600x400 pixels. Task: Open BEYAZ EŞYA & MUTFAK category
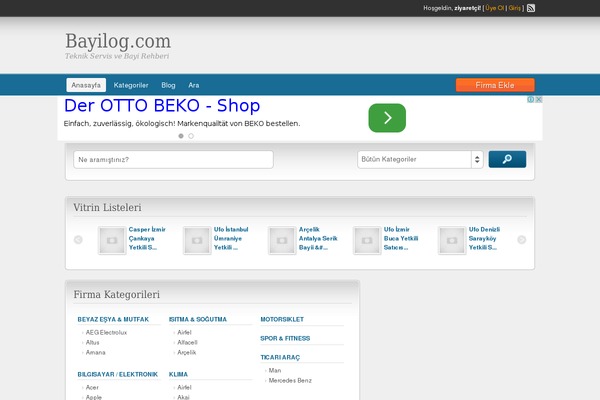(113, 319)
